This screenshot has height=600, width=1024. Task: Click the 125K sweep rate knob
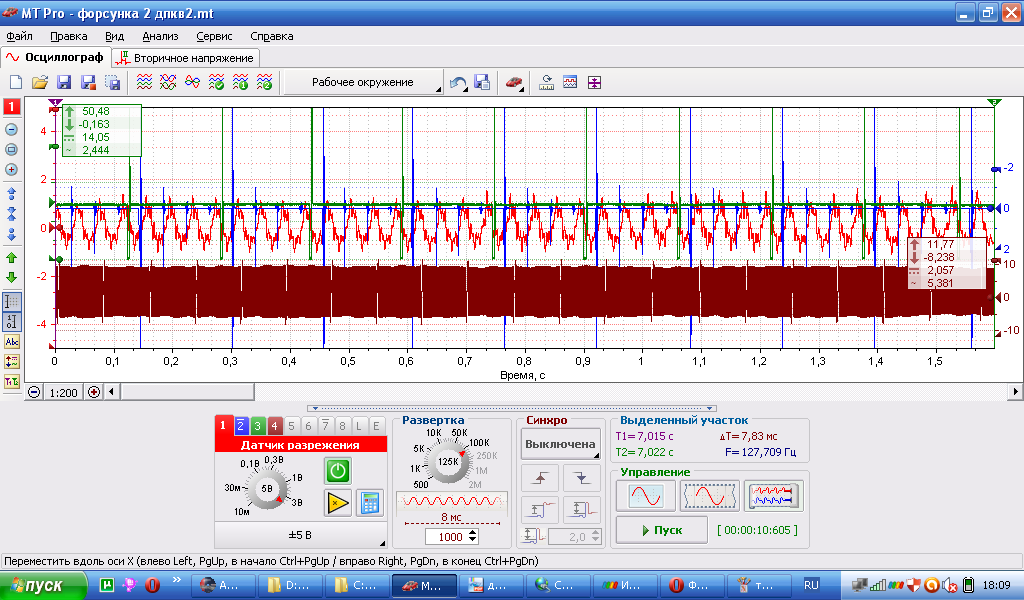click(x=448, y=462)
